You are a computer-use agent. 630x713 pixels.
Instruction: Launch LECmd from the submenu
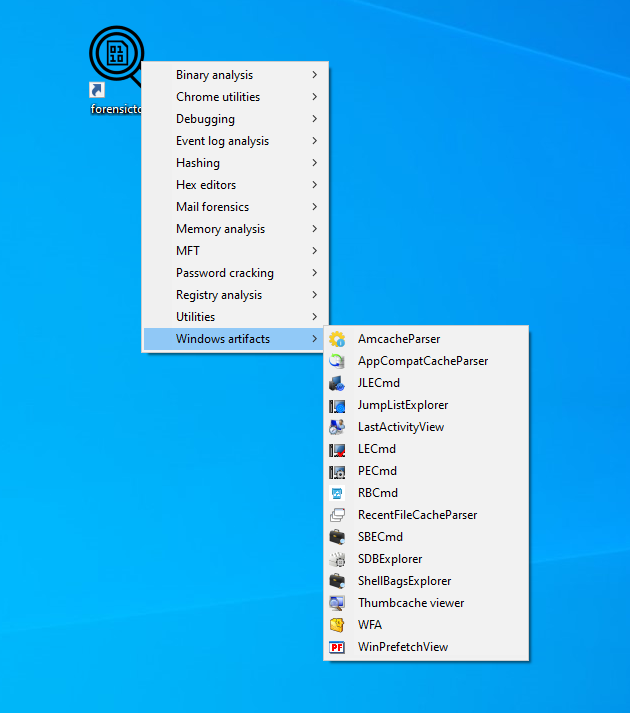(x=426, y=449)
